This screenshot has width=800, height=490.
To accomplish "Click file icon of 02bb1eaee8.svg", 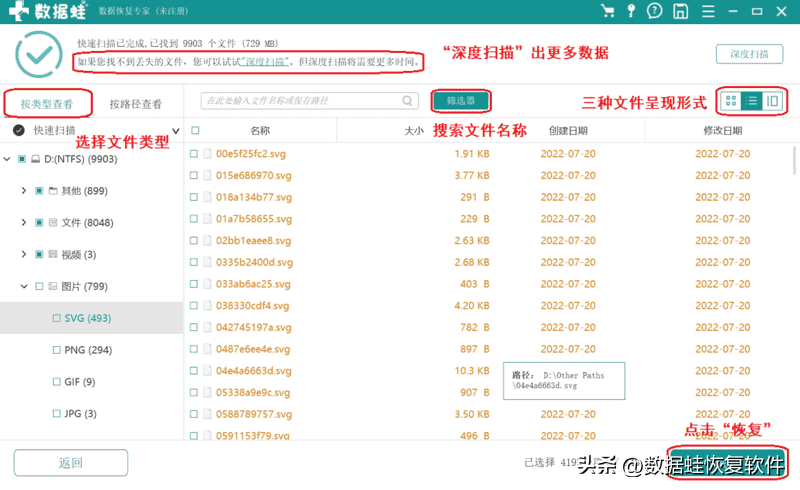I will [x=207, y=240].
